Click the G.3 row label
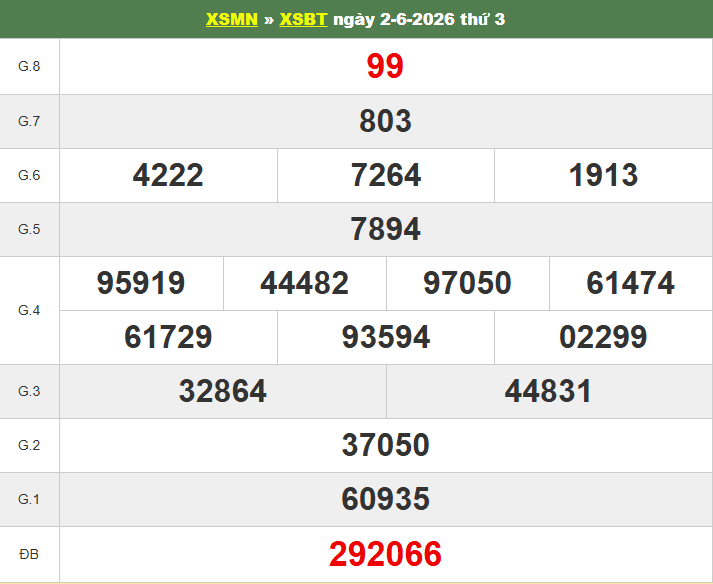The width and height of the screenshot is (713, 584). [x=29, y=391]
